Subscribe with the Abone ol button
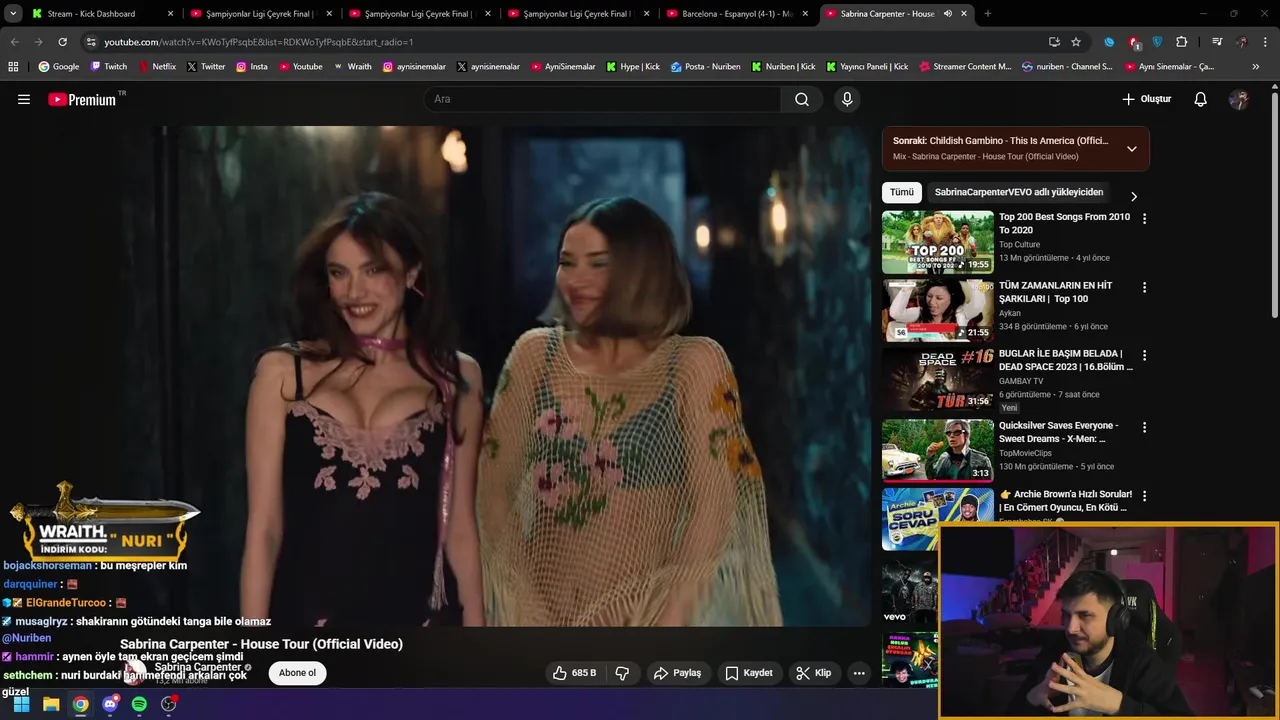 click(x=297, y=673)
